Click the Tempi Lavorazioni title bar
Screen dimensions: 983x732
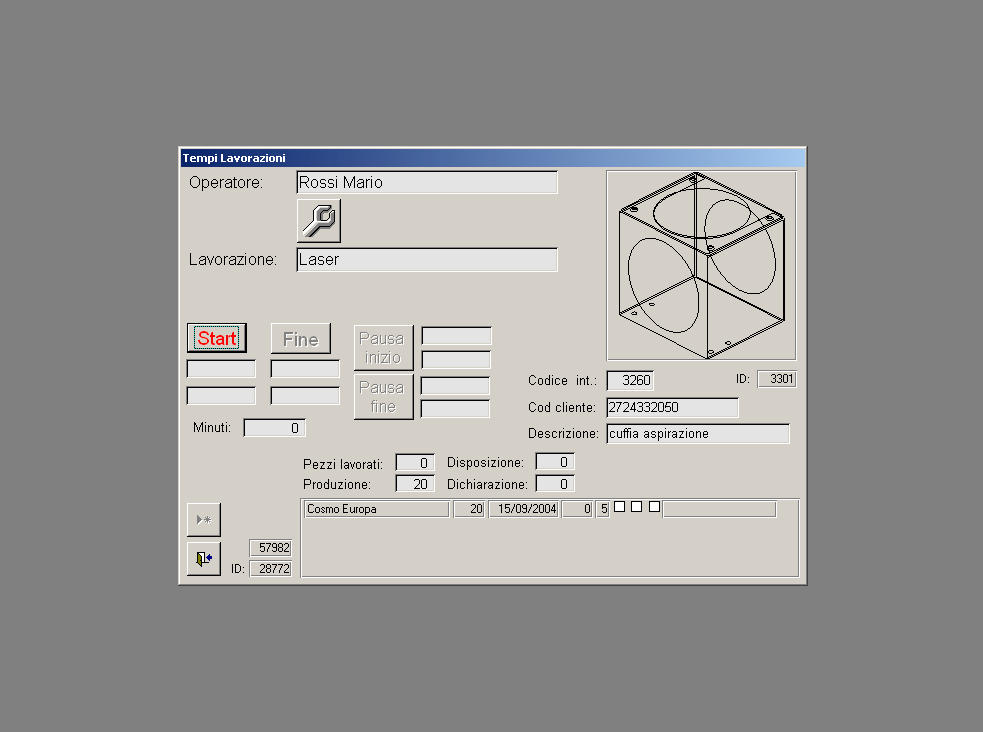coord(493,158)
